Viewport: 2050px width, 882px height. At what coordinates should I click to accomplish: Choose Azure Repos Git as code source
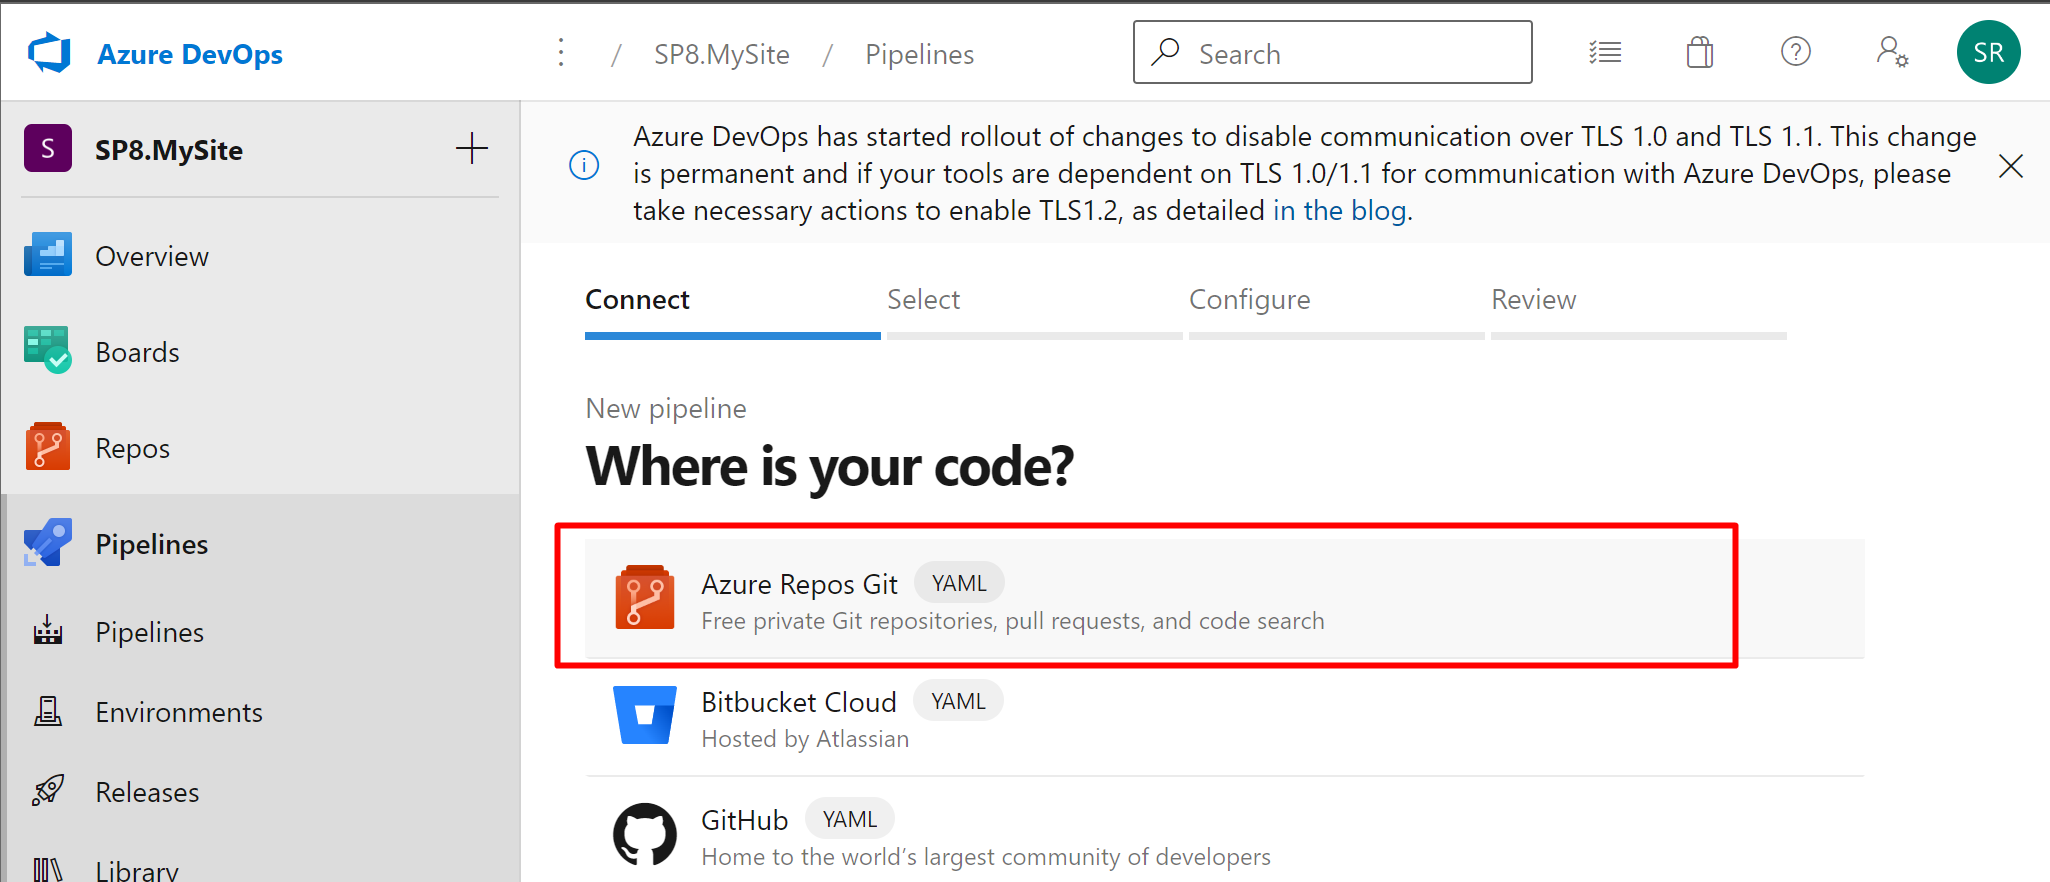1225,598
